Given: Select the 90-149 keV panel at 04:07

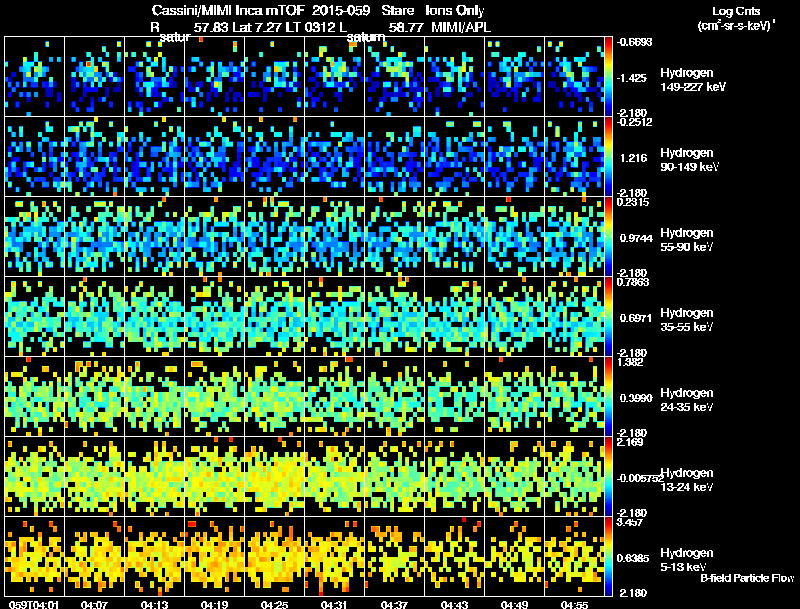Looking at the screenshot, I should tap(95, 157).
